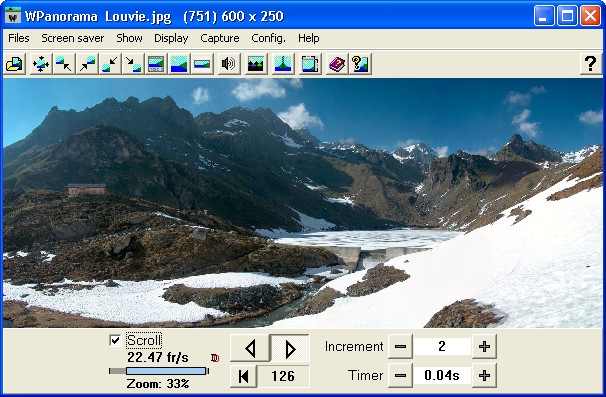
Task: Open the Capture menu
Action: [220, 38]
